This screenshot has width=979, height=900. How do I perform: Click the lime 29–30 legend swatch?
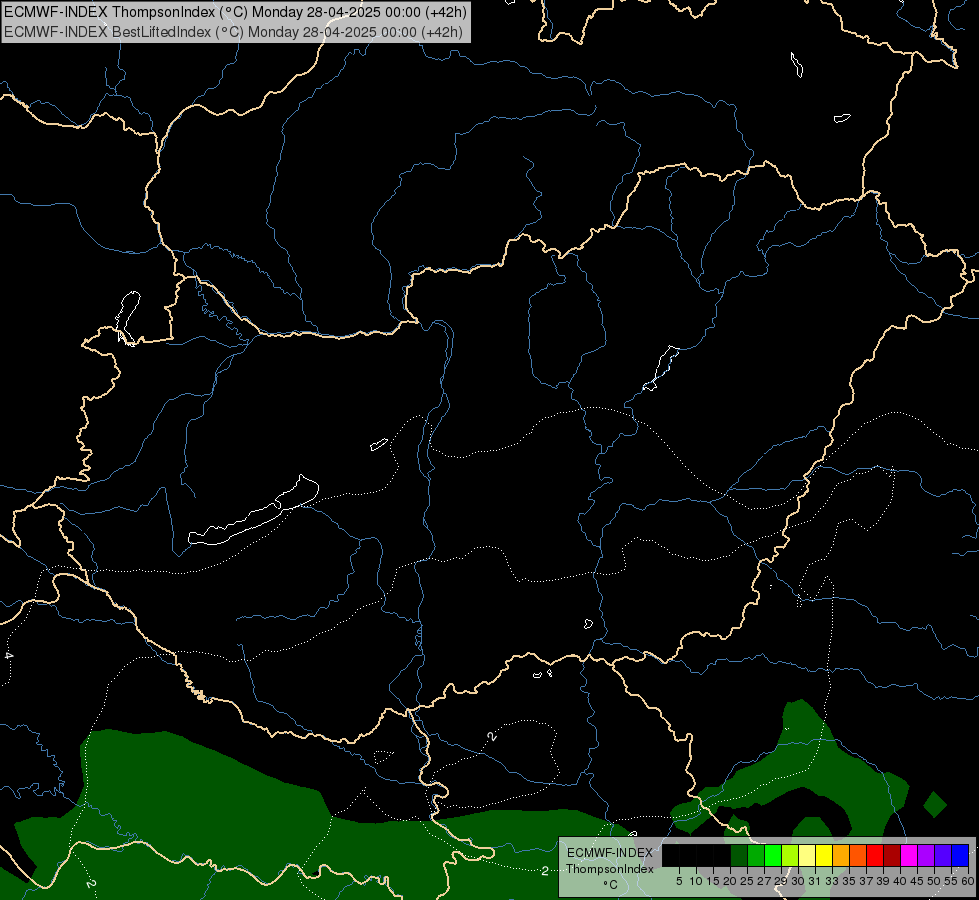click(790, 855)
